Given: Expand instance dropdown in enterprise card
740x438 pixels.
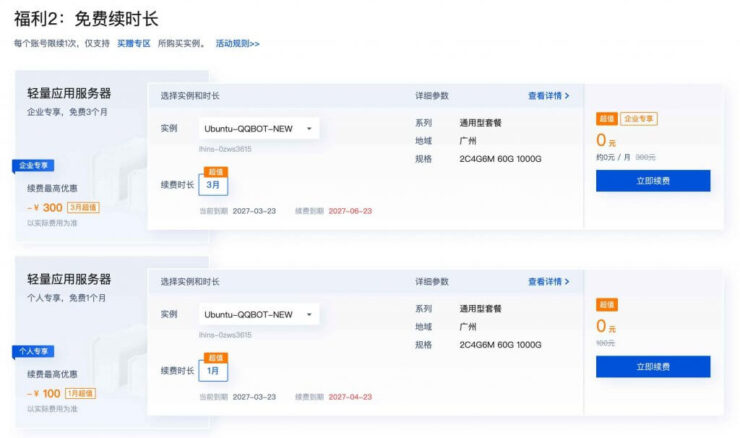Looking at the screenshot, I should 259,128.
